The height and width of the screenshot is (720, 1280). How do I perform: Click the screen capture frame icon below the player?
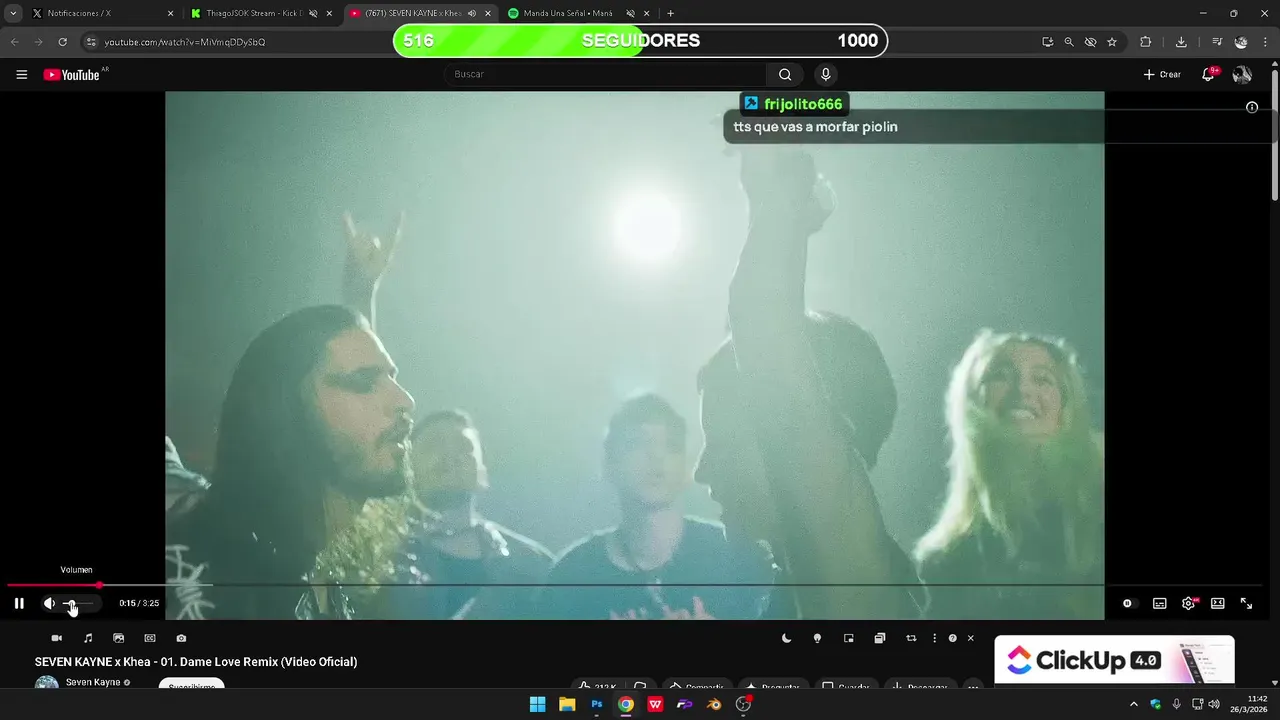click(150, 638)
